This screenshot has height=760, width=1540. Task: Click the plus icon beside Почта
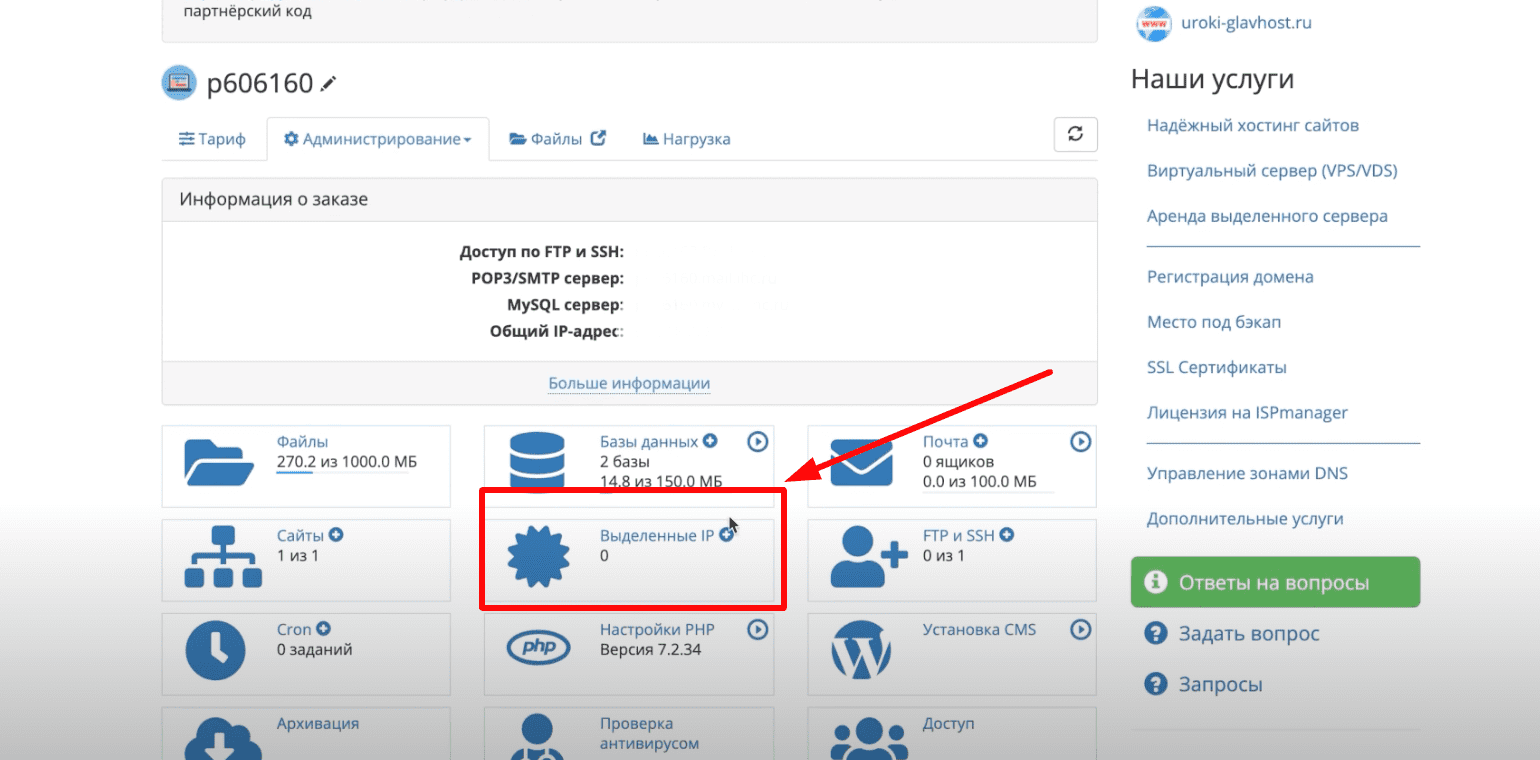coord(981,441)
